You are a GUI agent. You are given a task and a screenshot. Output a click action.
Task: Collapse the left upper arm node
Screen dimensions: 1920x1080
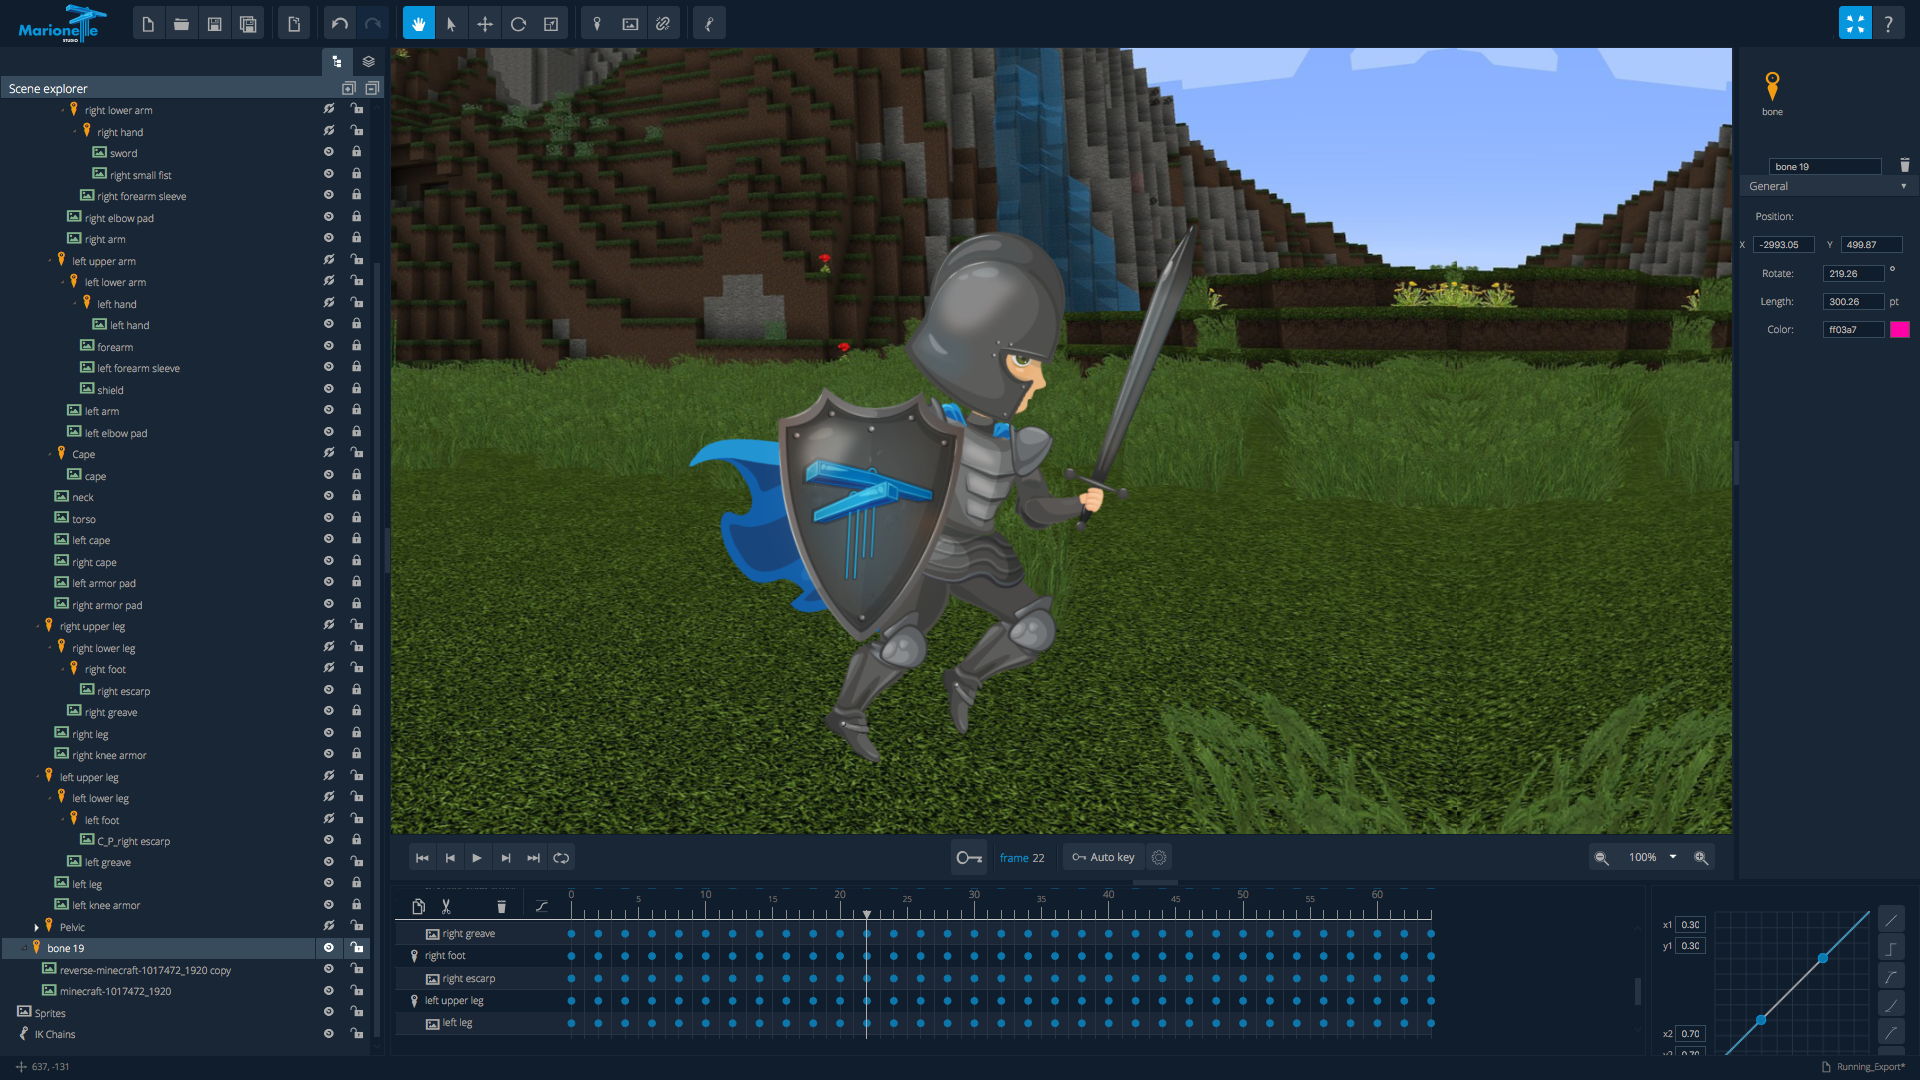(x=49, y=262)
